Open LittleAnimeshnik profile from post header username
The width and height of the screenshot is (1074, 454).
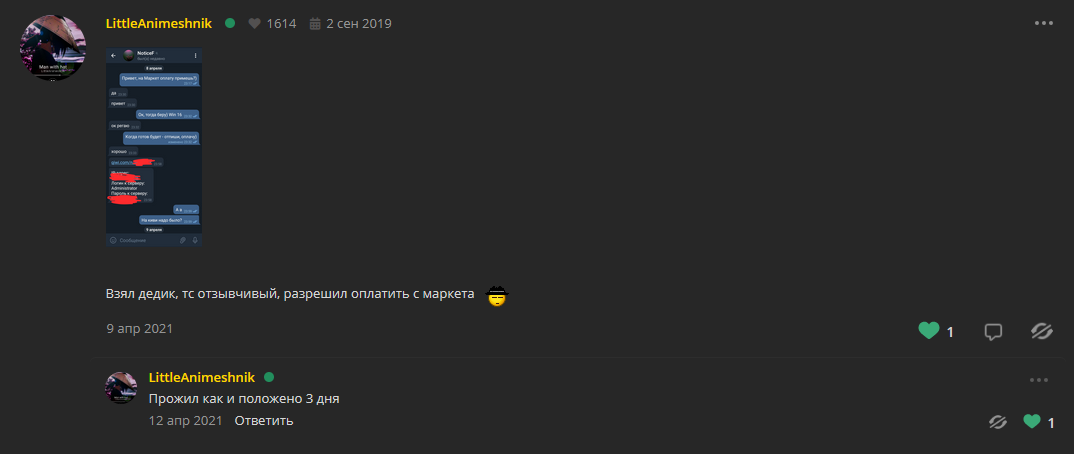coord(158,23)
